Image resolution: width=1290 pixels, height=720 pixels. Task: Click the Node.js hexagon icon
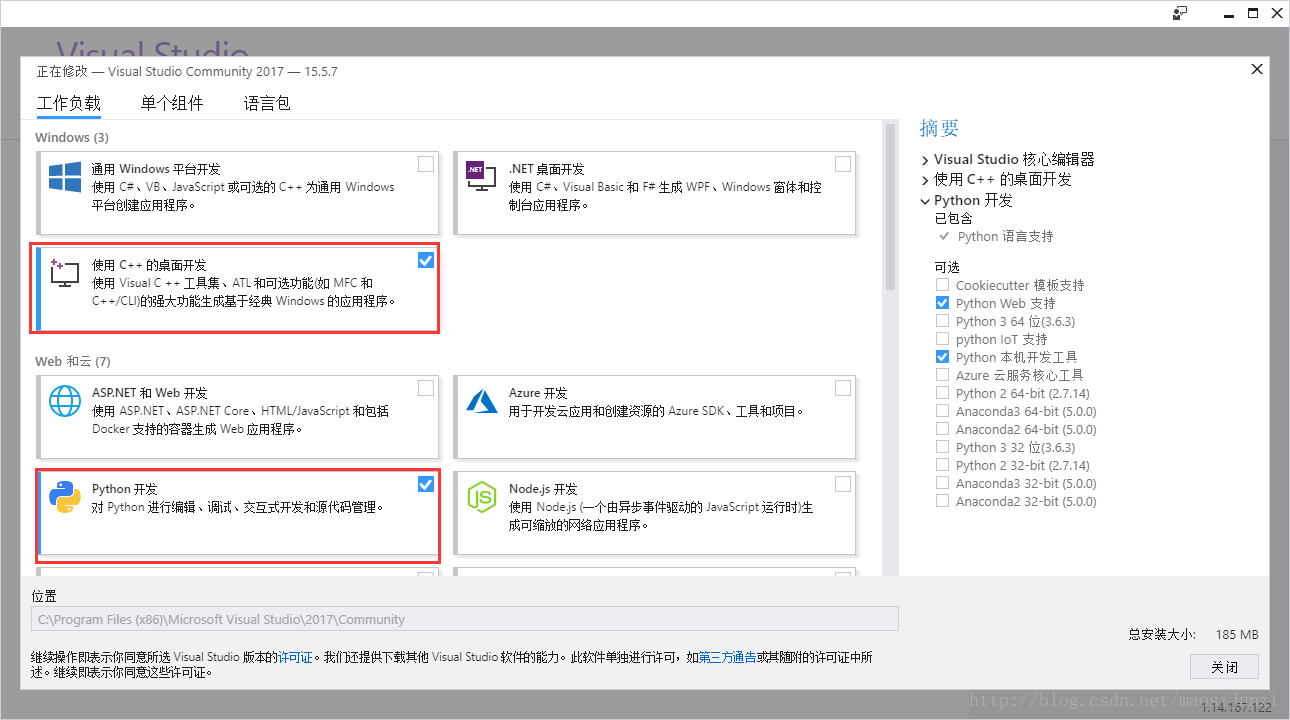tap(482, 497)
